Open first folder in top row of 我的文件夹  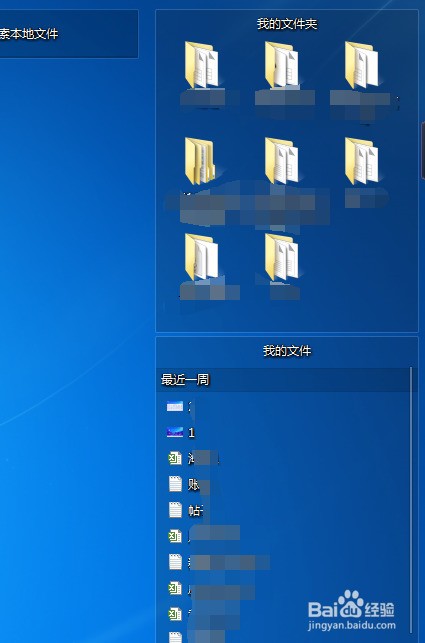click(x=201, y=66)
